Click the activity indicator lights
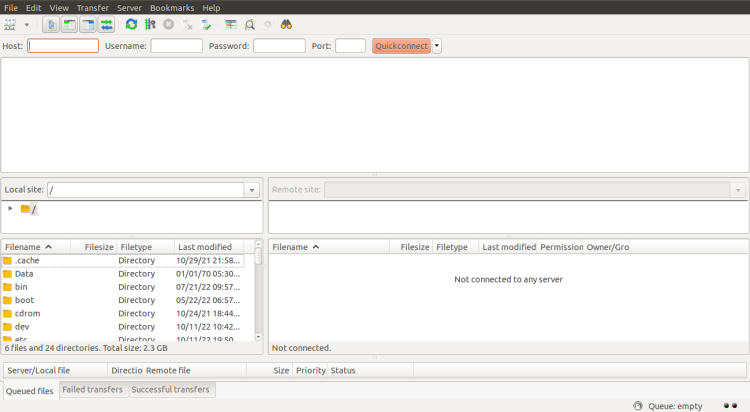Image resolution: width=750 pixels, height=412 pixels. [730, 406]
